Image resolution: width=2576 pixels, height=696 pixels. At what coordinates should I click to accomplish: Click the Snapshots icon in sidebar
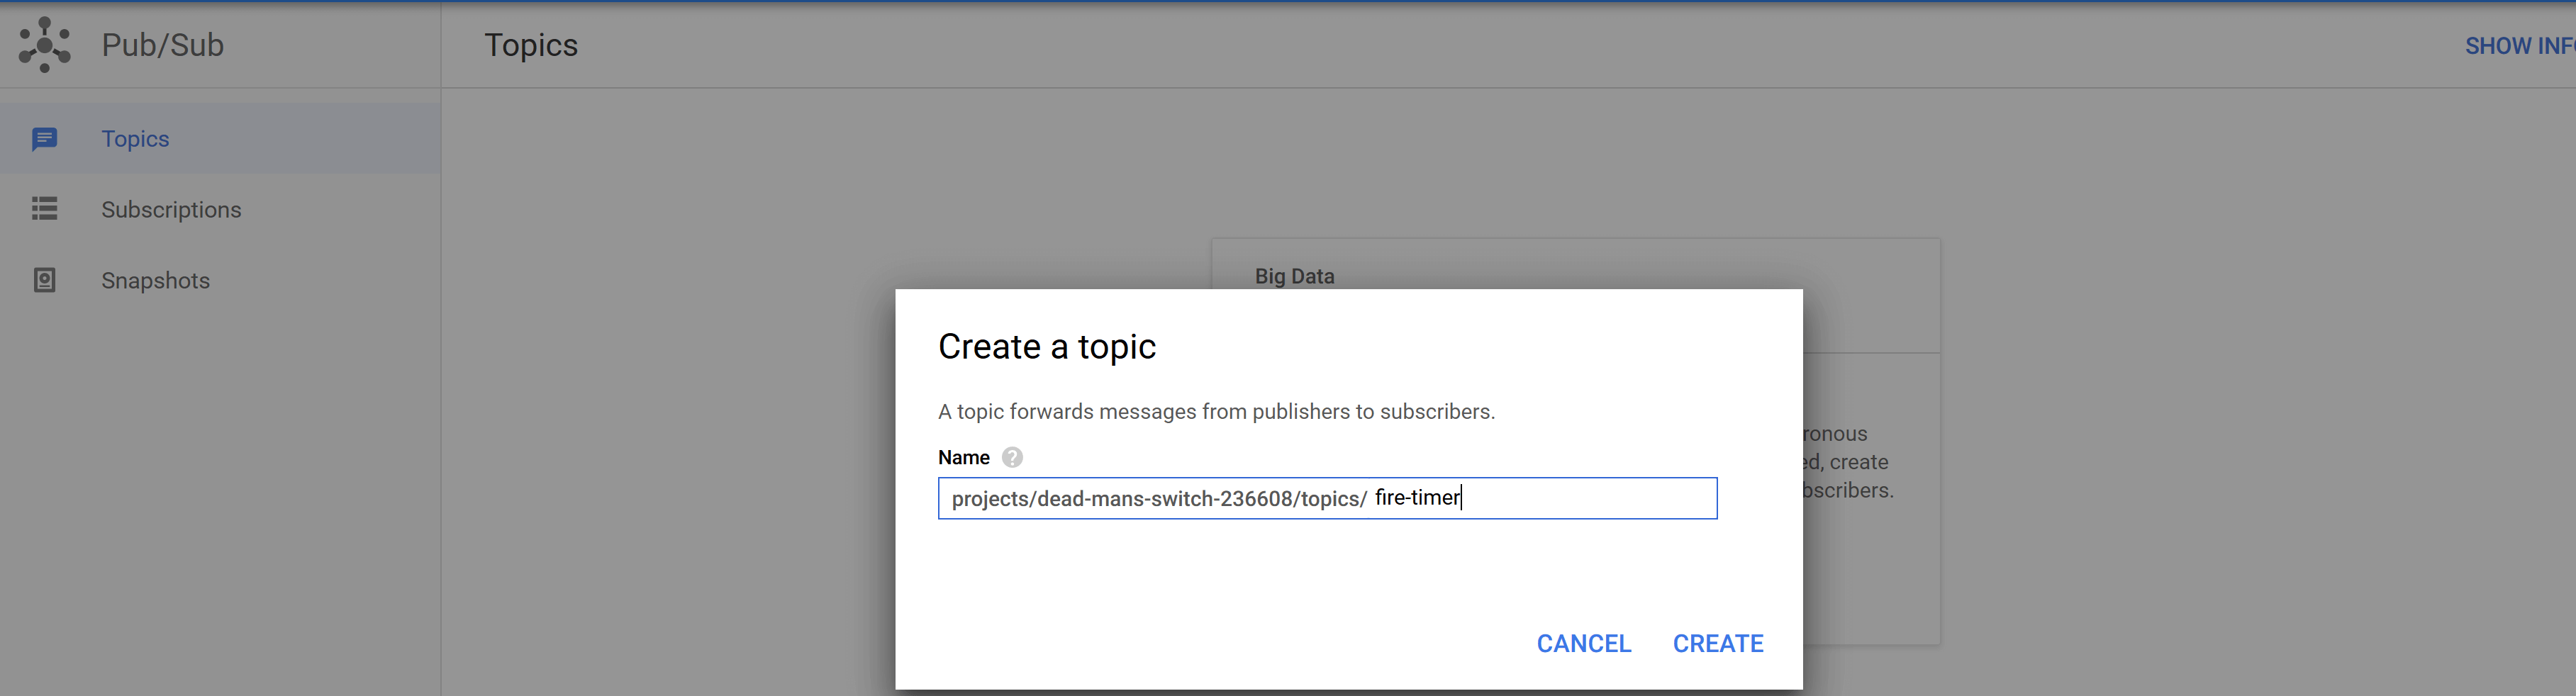coord(45,280)
